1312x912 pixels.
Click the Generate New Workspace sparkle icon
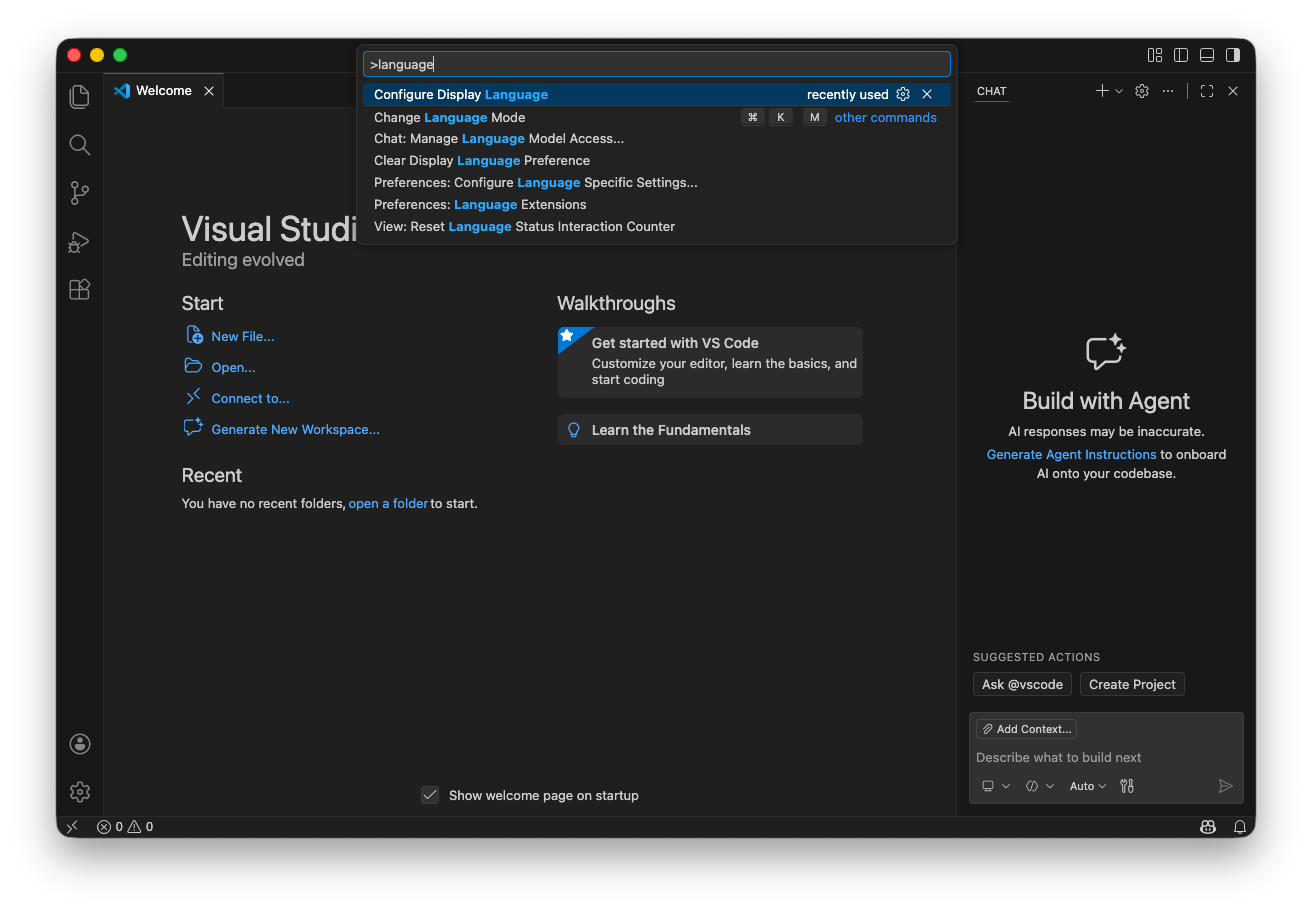[x=194, y=428]
